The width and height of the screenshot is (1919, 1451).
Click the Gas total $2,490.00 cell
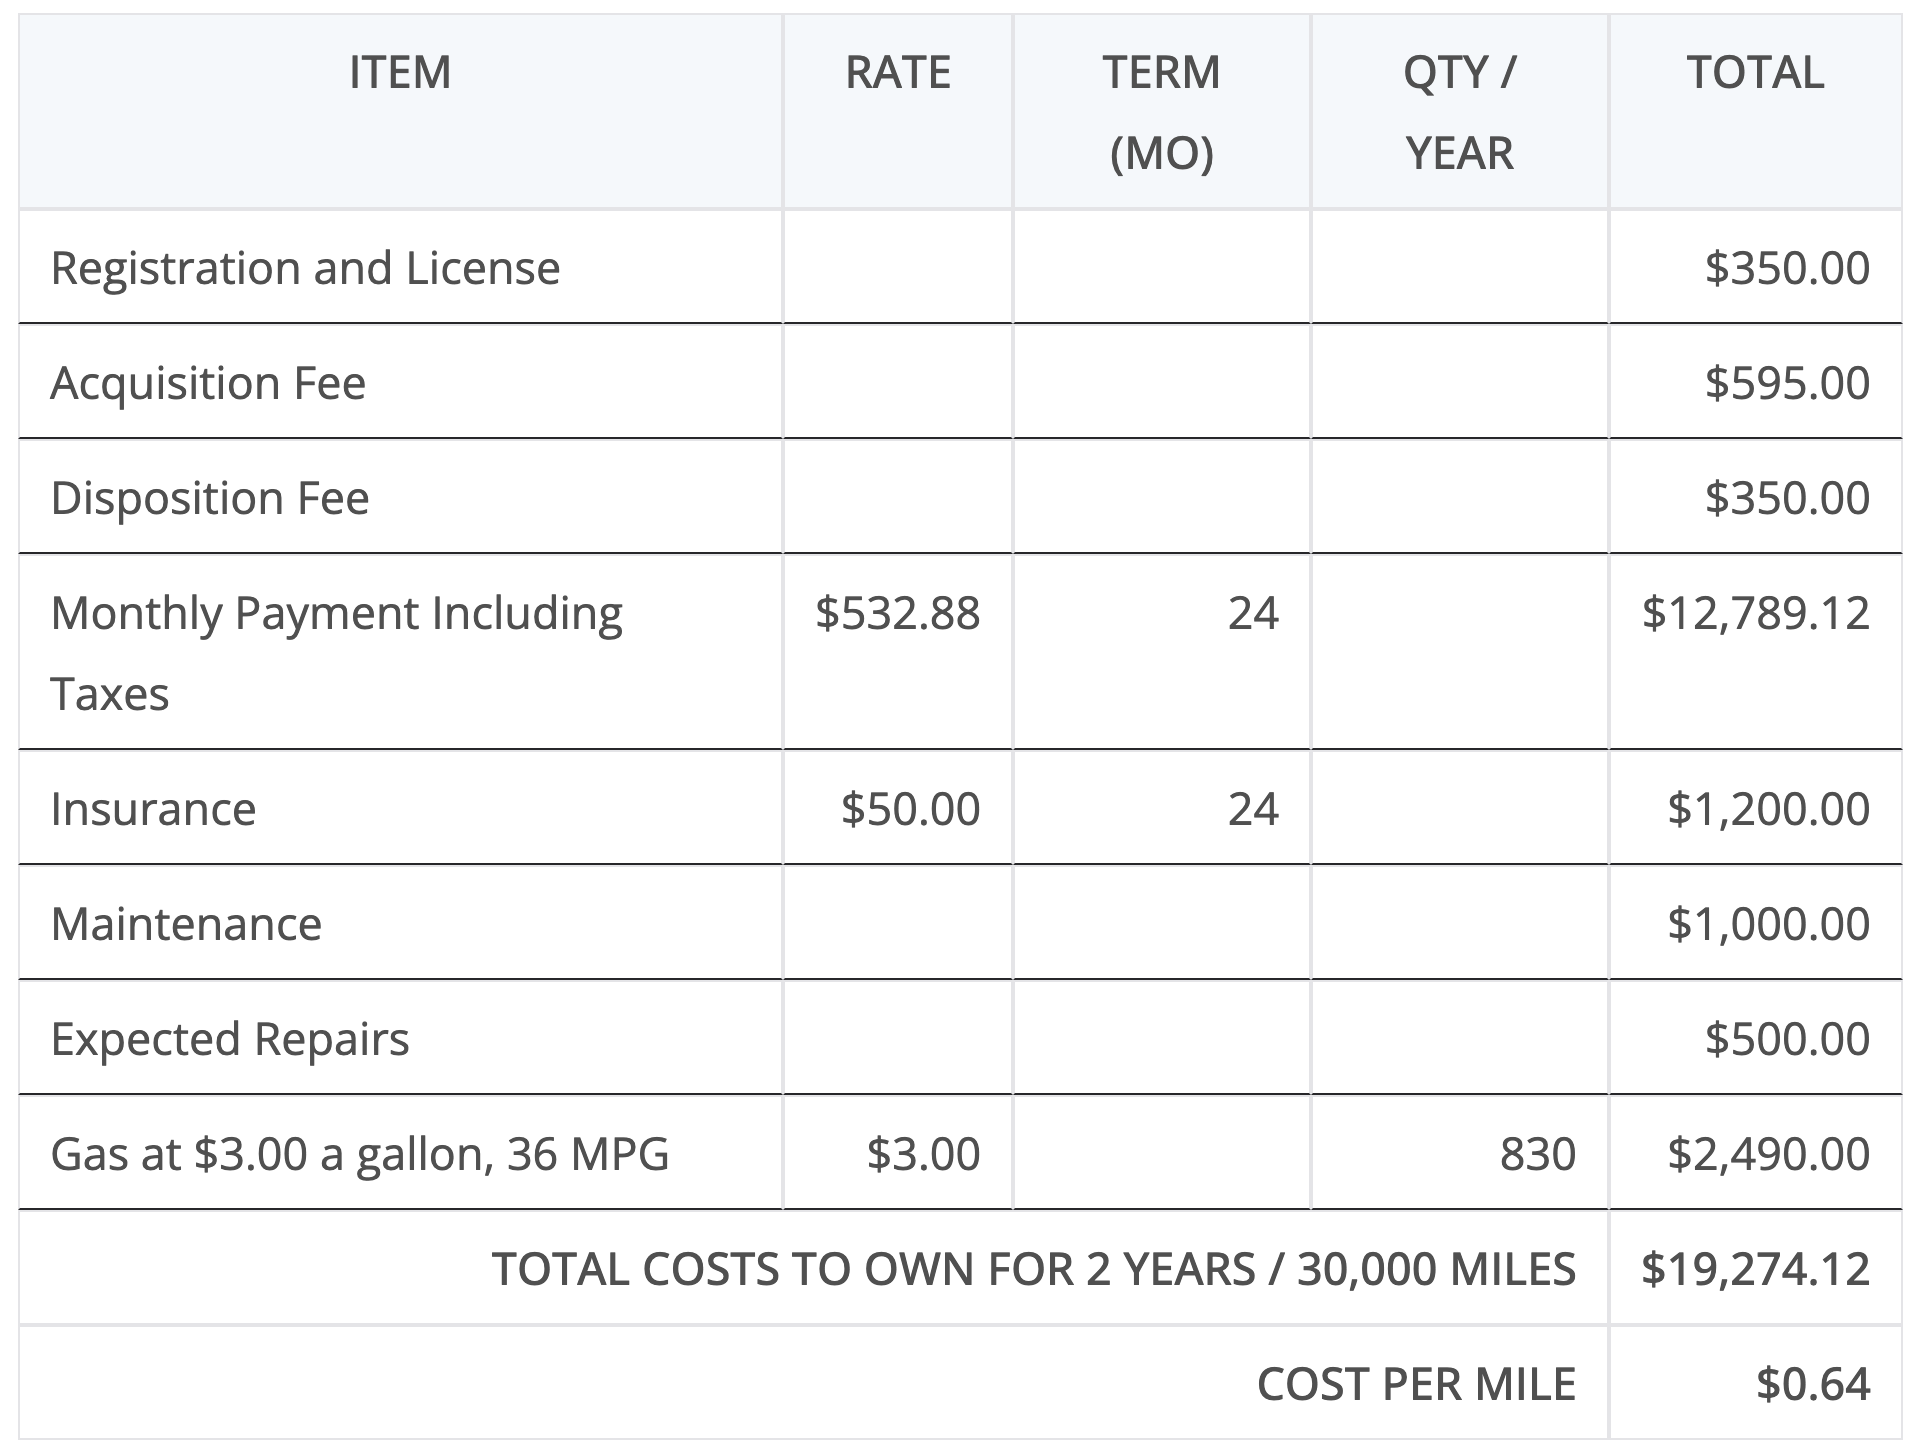[x=1768, y=1154]
